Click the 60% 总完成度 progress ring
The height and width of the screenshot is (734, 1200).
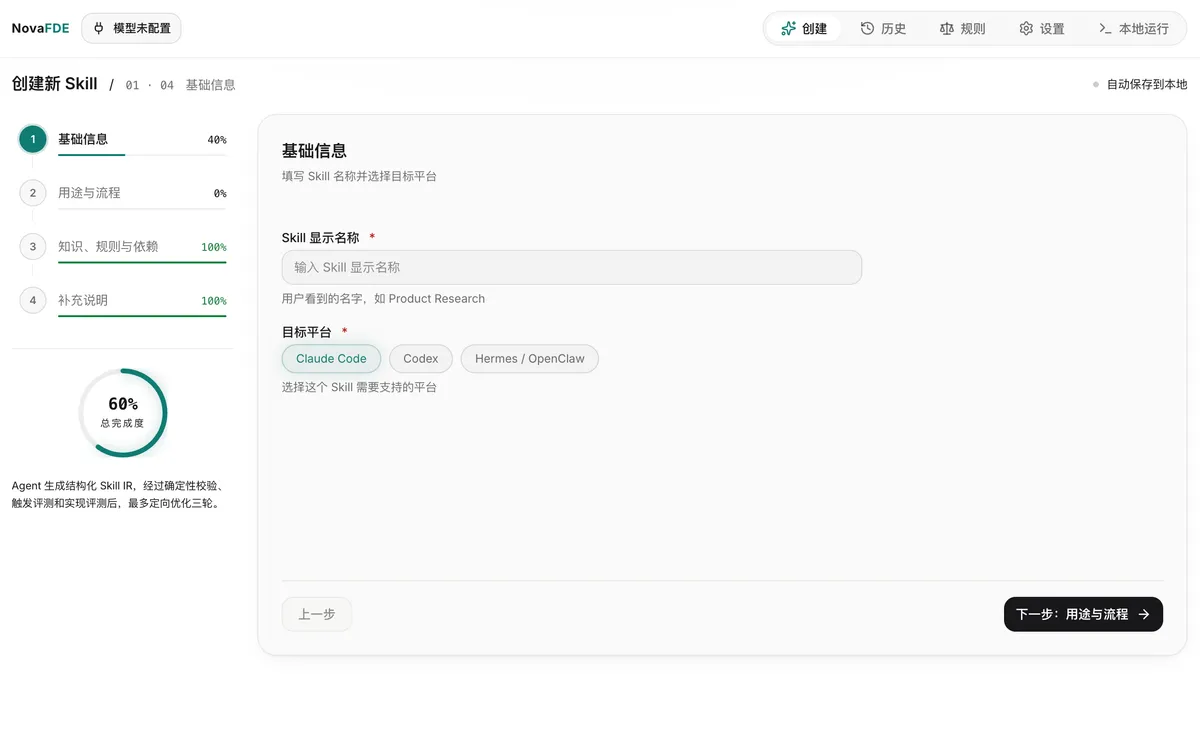122,413
